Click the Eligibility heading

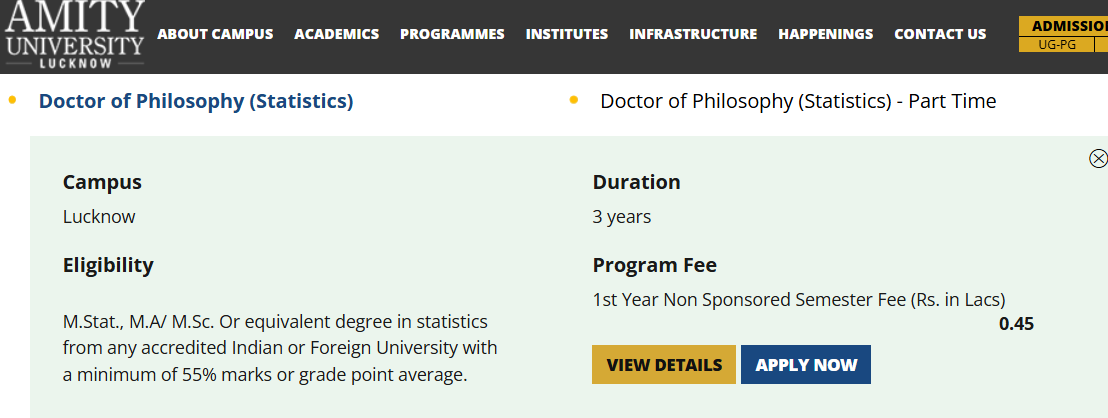pyautogui.click(x=108, y=265)
